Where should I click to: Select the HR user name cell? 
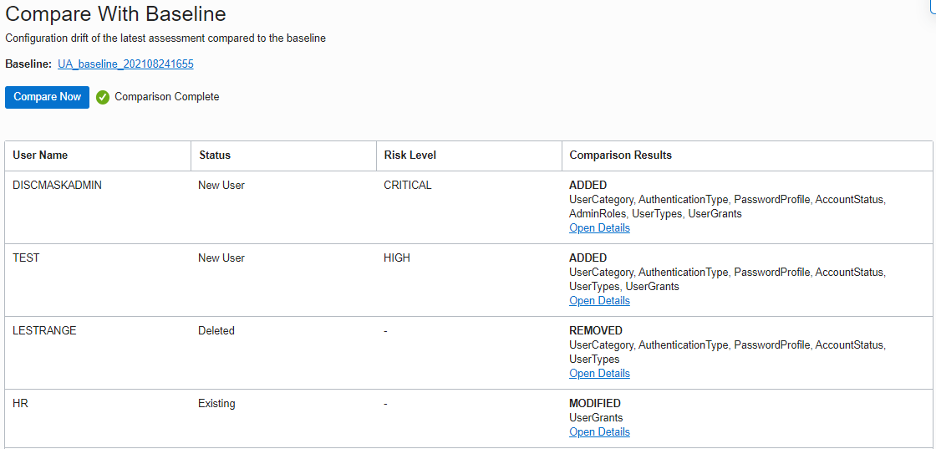coord(20,404)
